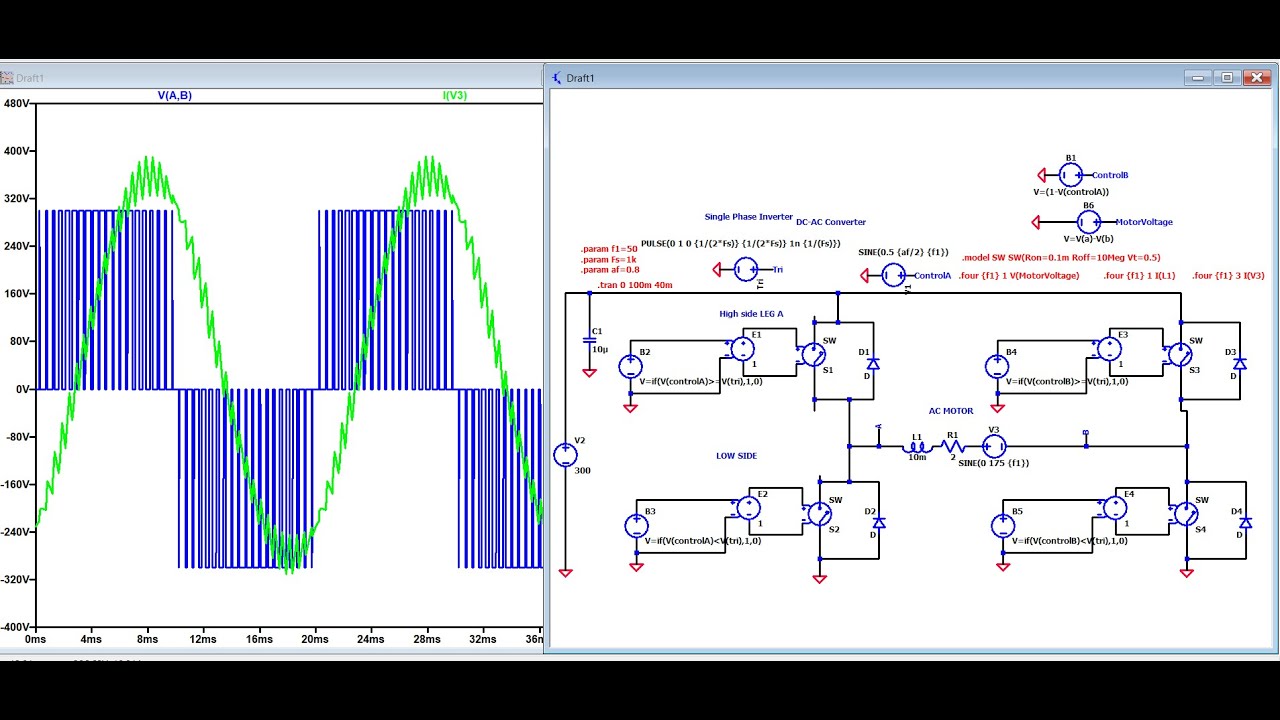Click the PULSE source value text
This screenshot has width=1280, height=720.
coord(740,243)
